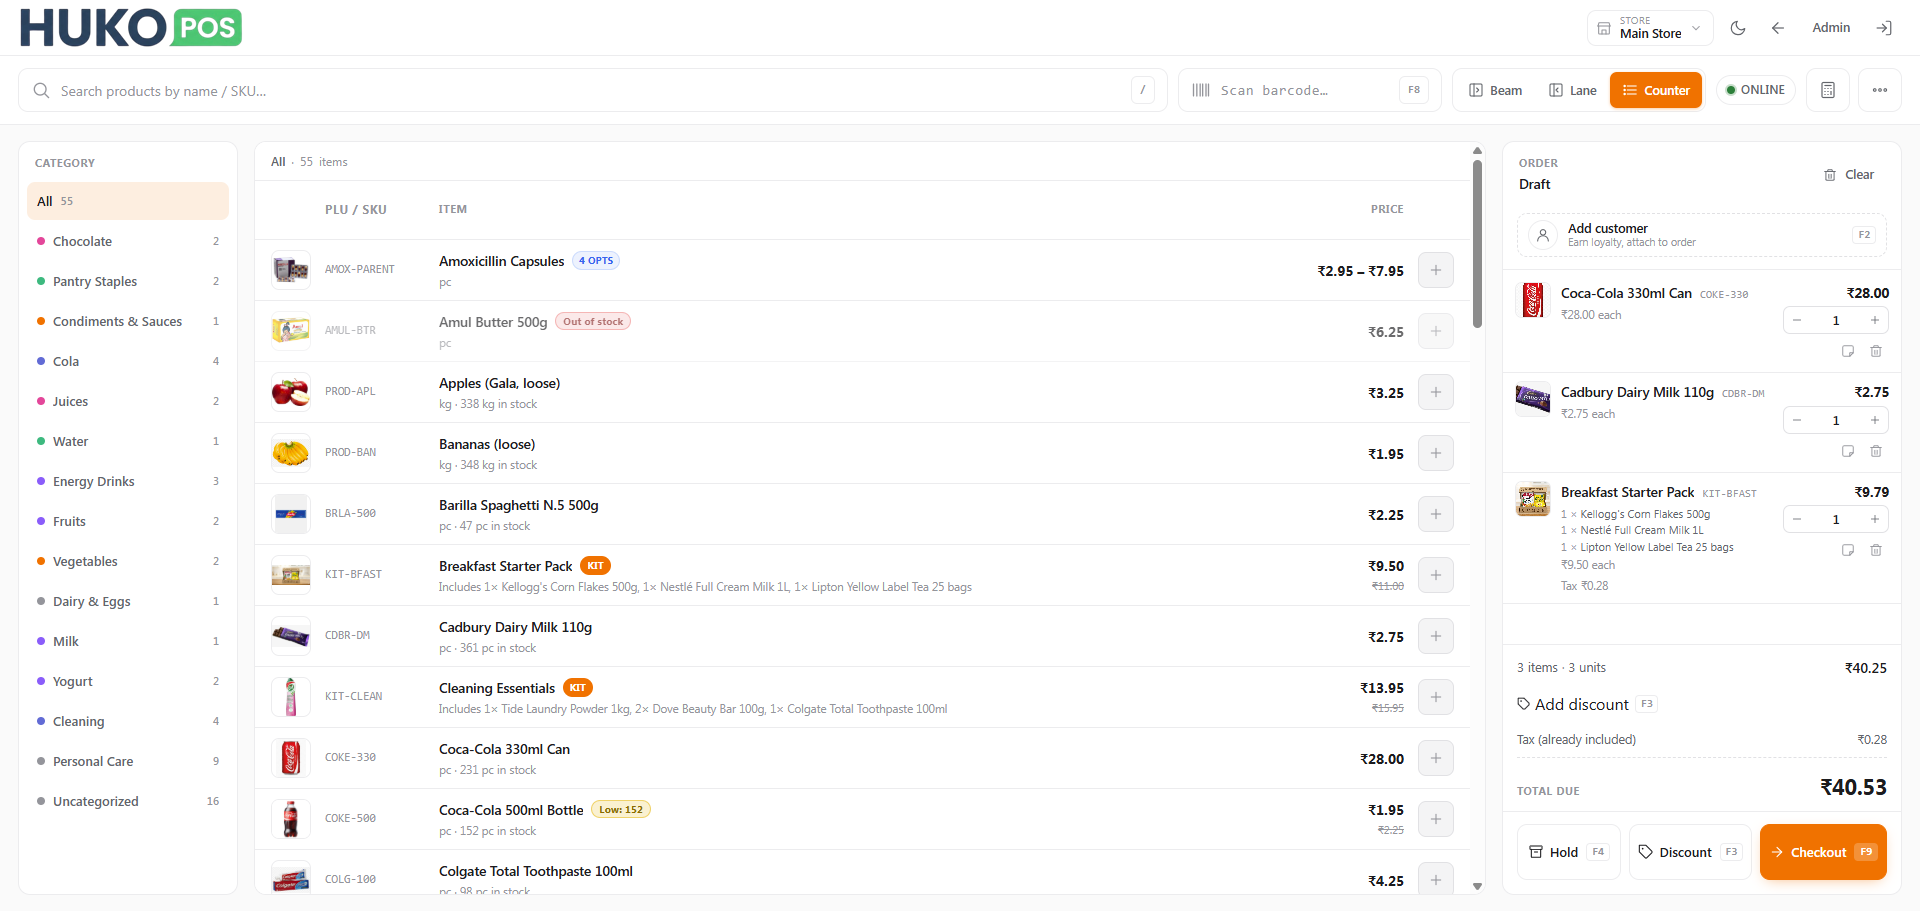Screen dimensions: 1920x911
Task: Decrease Breakfast Starter Pack order quantity
Action: (1797, 519)
